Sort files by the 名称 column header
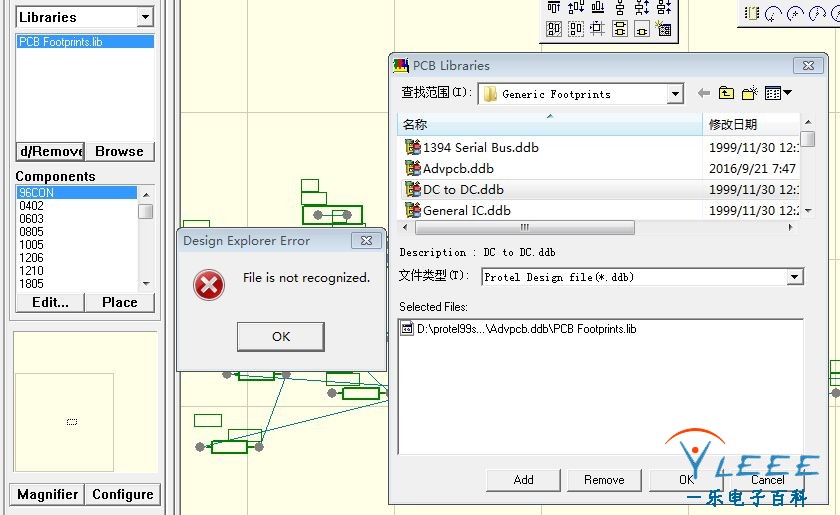This screenshot has width=840, height=515. pyautogui.click(x=550, y=124)
